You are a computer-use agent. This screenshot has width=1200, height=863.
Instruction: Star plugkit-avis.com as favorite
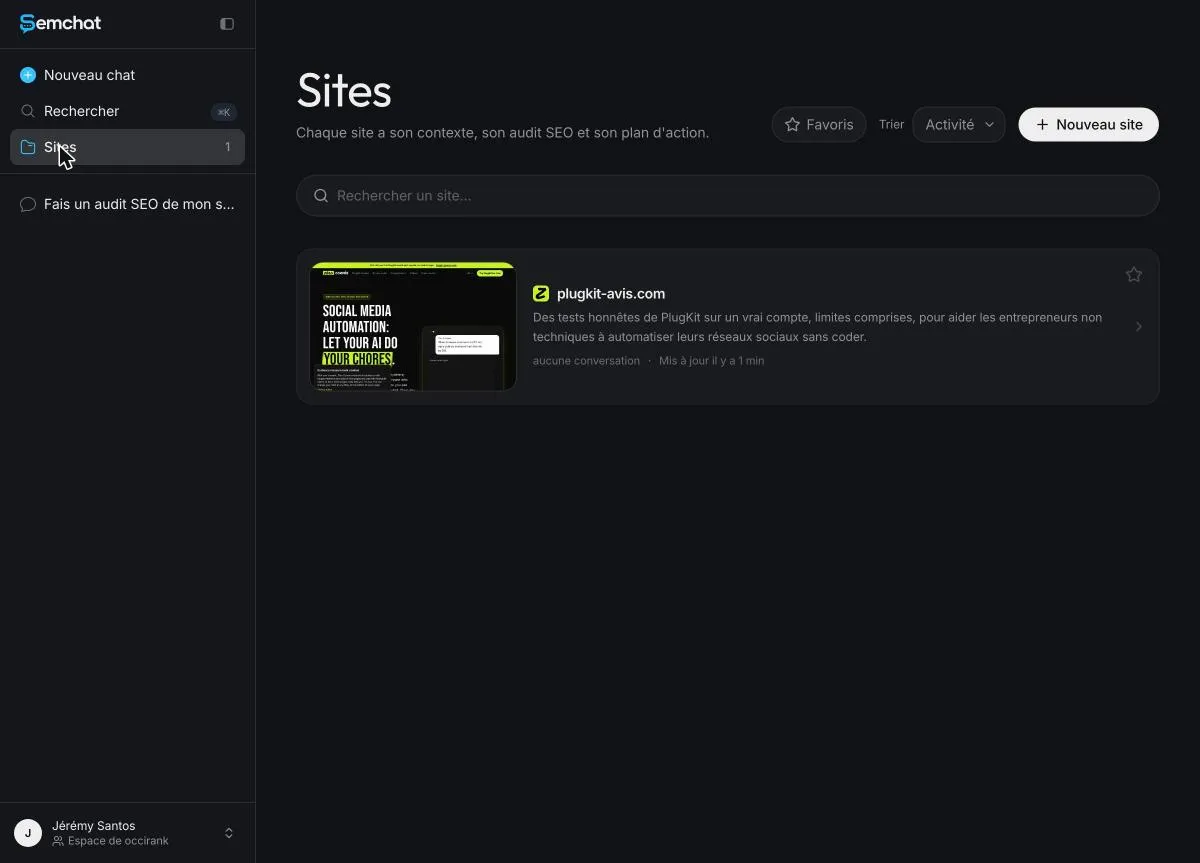coord(1134,274)
